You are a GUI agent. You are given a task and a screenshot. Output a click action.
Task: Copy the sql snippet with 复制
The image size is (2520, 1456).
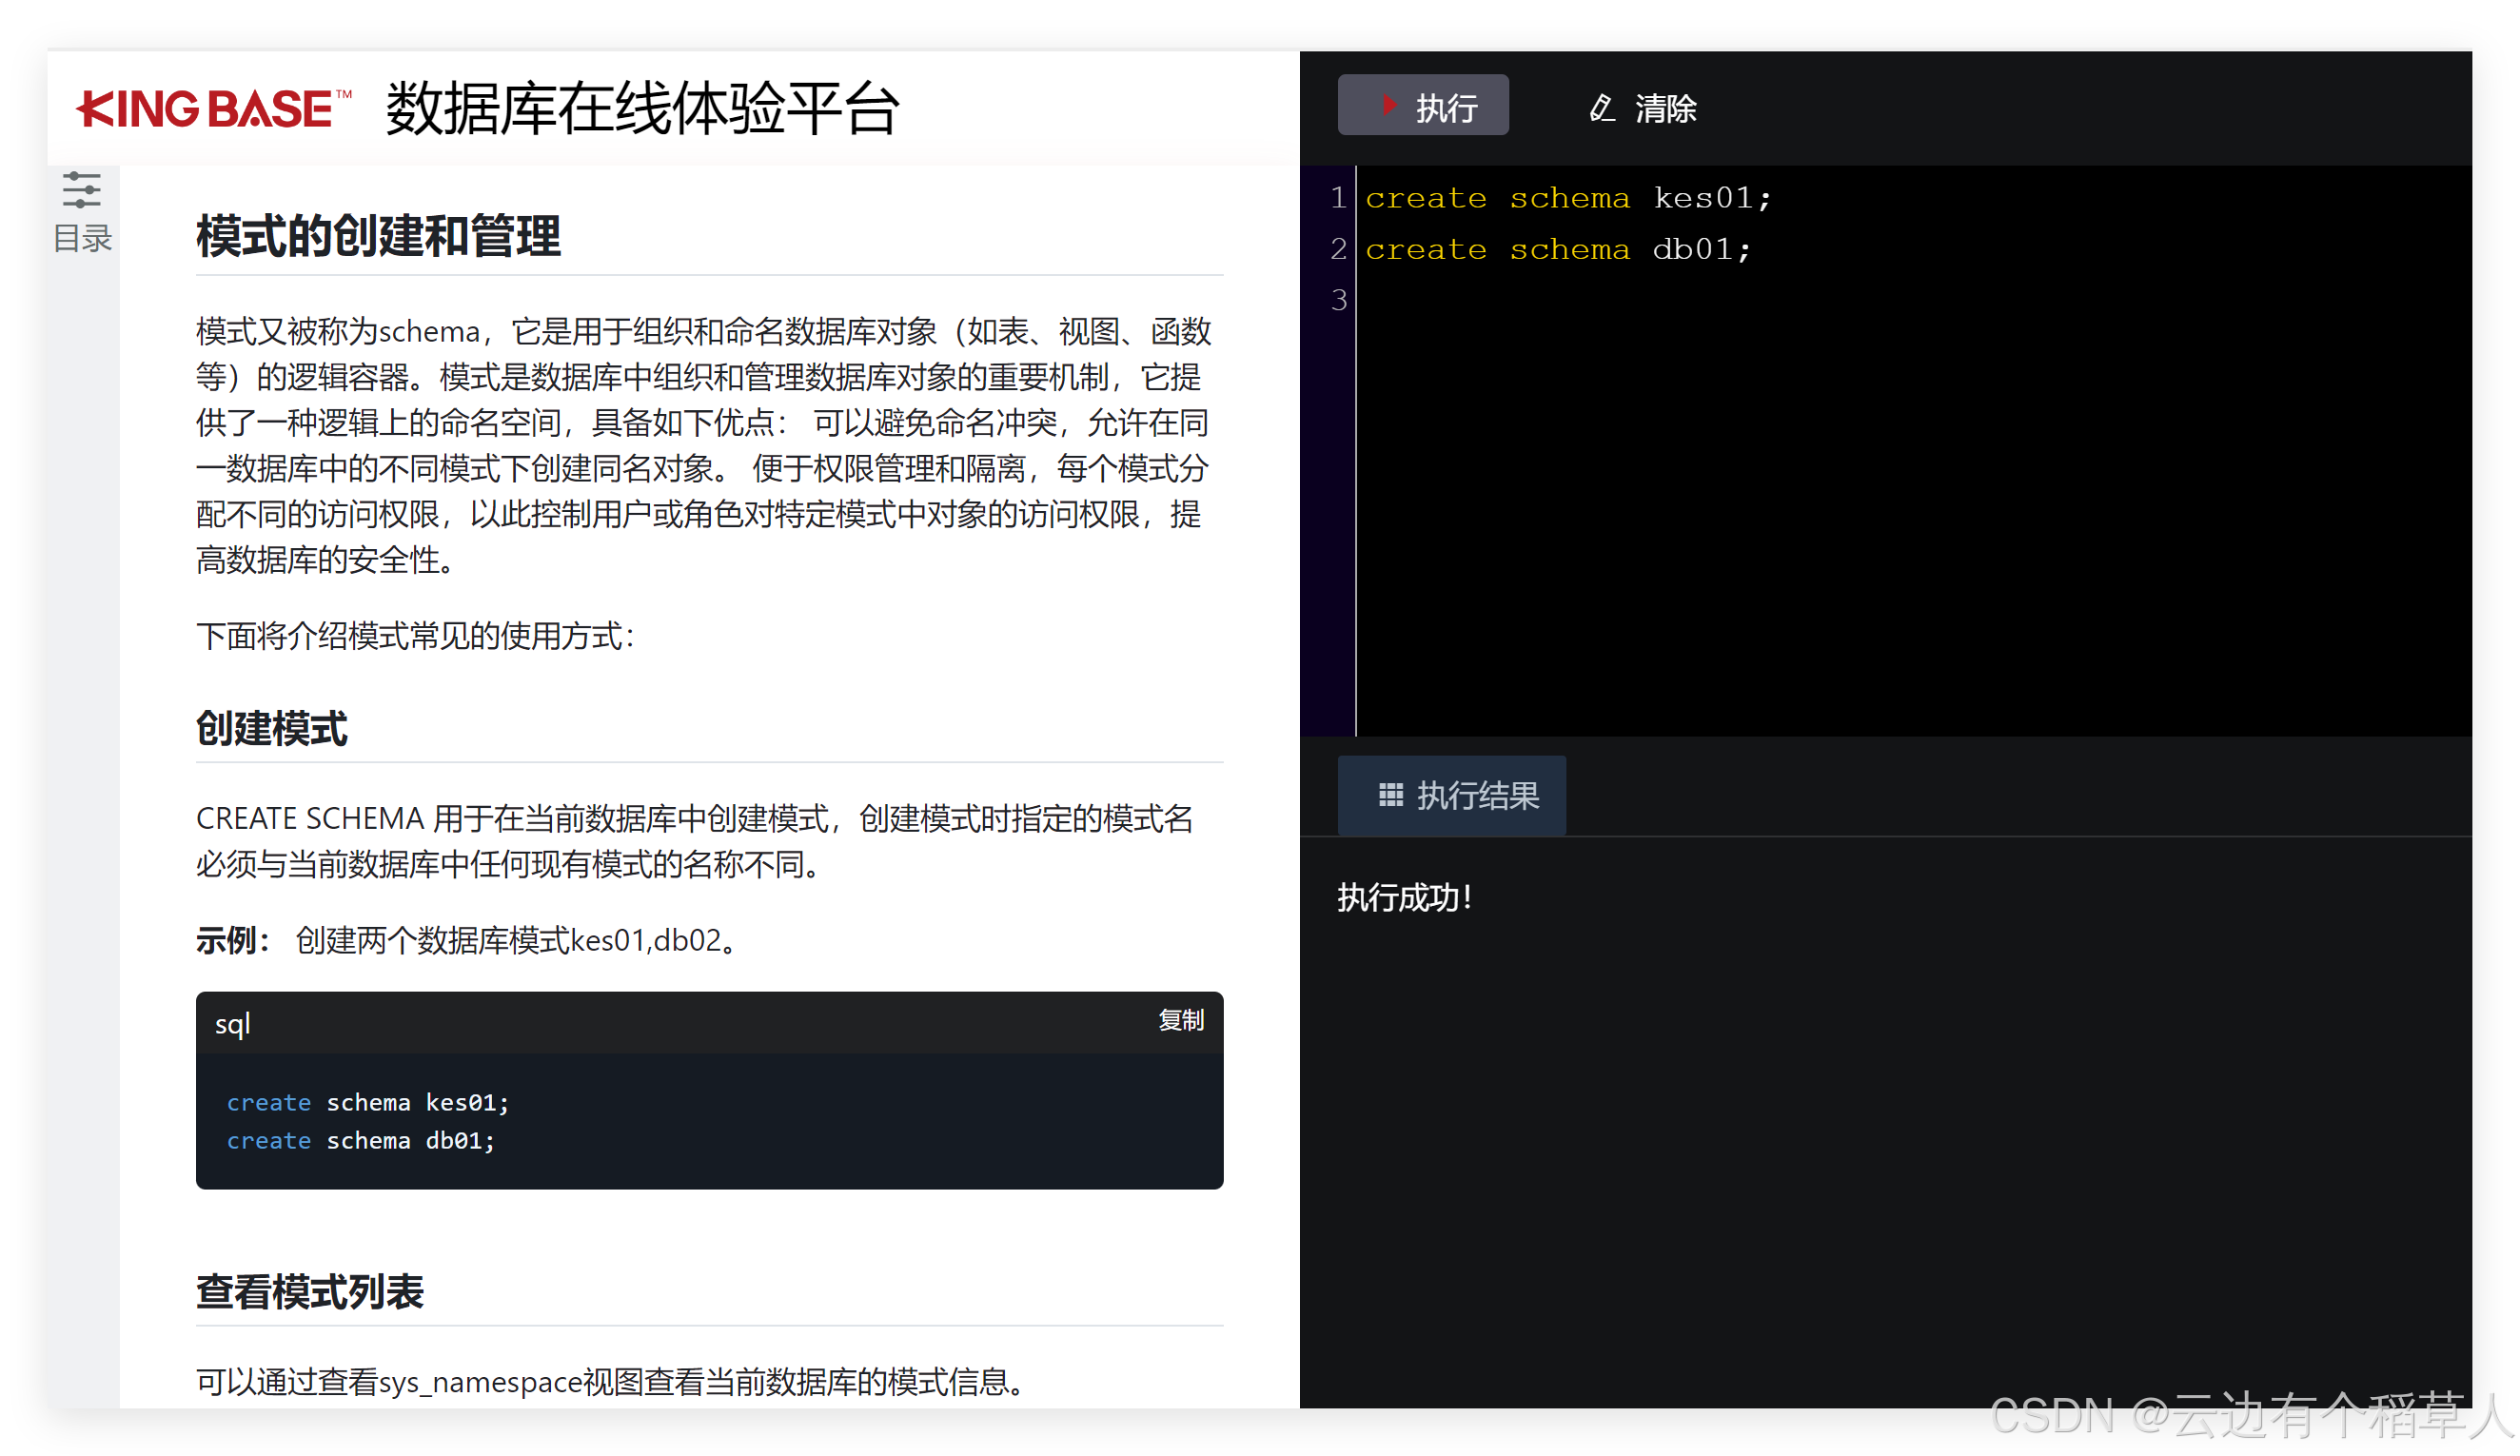pyautogui.click(x=1180, y=1020)
